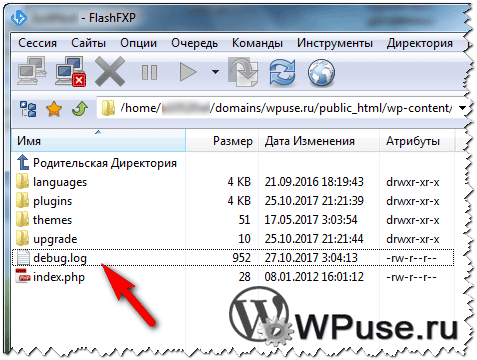The width and height of the screenshot is (477, 360).
Task: Click attributes drwxr-xr-x of languages
Action: tap(413, 182)
